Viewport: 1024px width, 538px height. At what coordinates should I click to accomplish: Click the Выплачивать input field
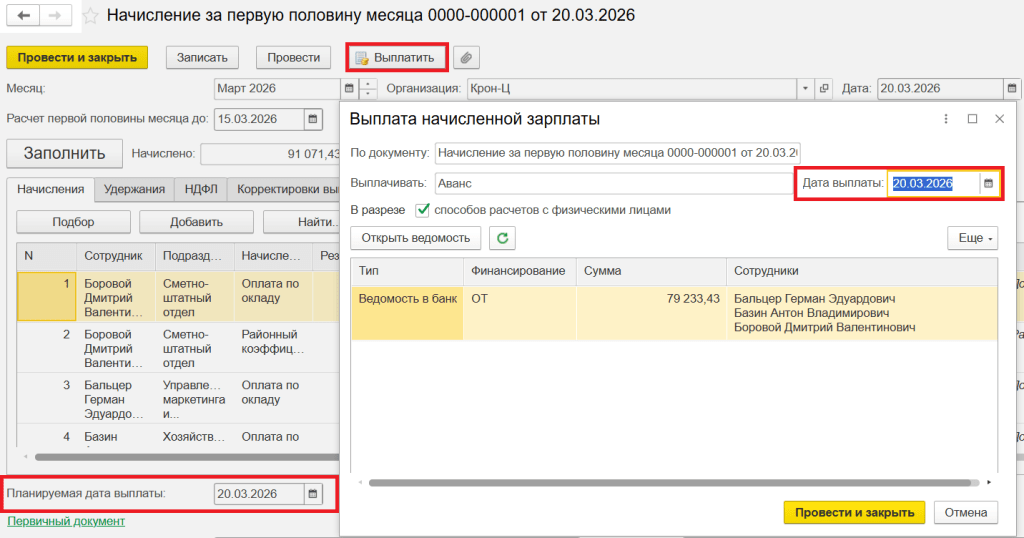point(612,184)
